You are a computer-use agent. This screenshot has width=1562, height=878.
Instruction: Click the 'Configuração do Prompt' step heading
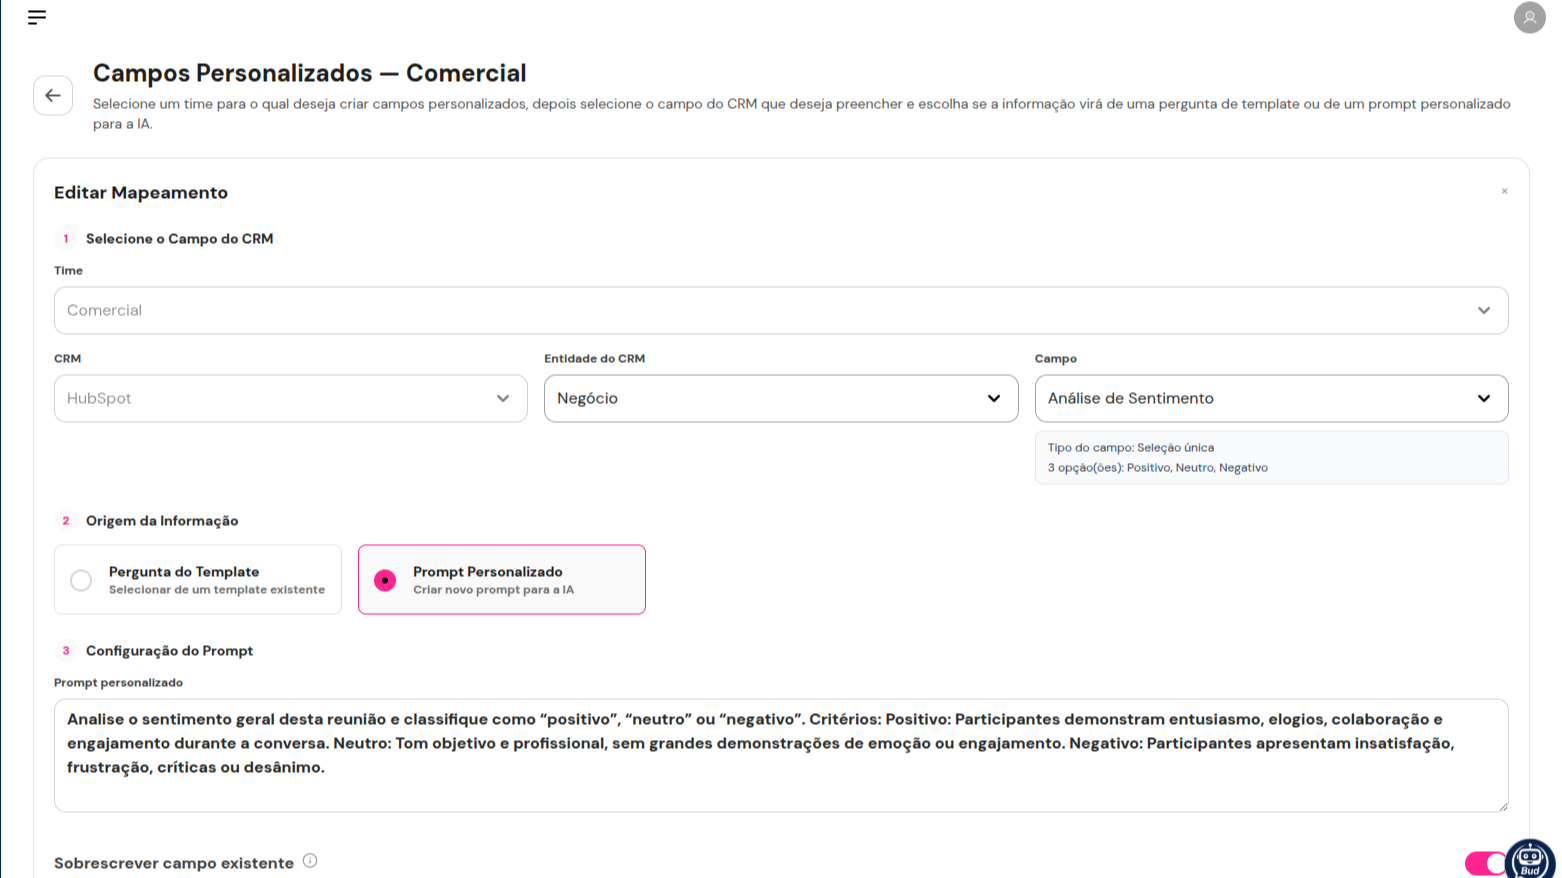coord(170,651)
